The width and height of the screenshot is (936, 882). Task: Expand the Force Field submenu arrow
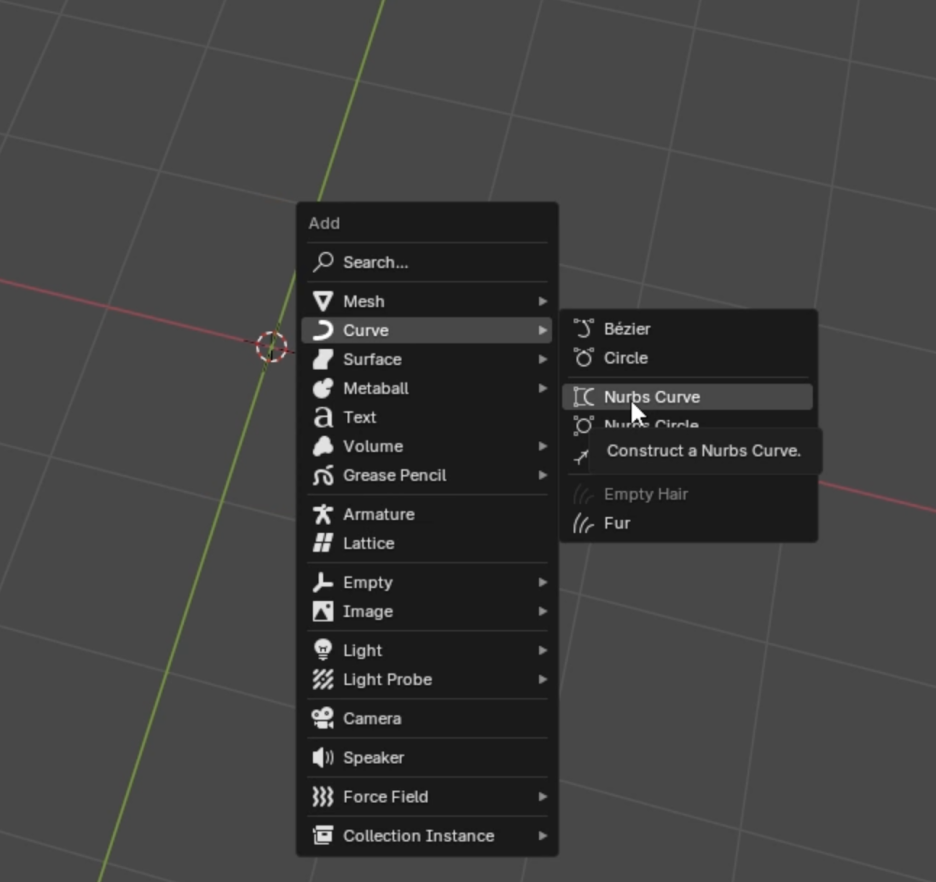click(543, 797)
